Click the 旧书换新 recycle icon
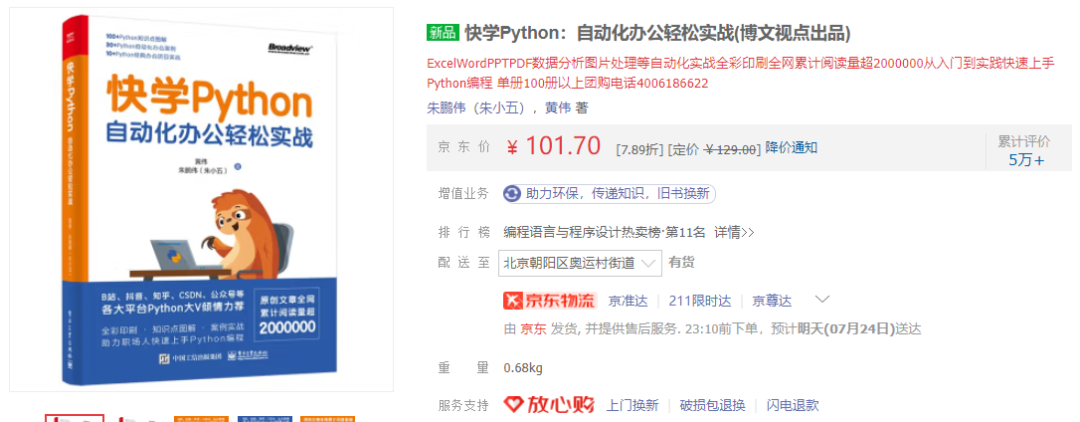 [512, 194]
